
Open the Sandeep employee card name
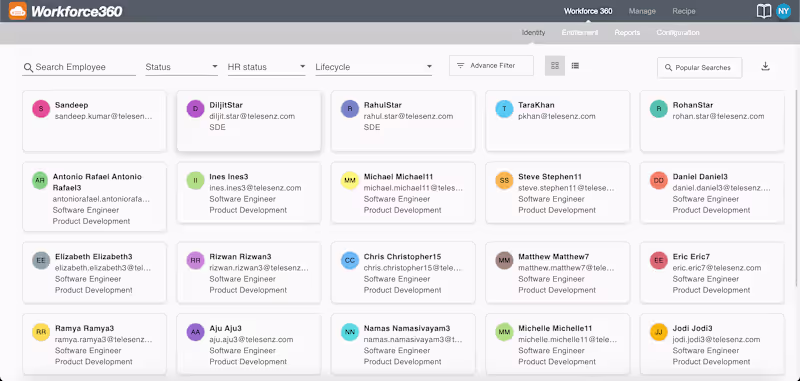71,105
